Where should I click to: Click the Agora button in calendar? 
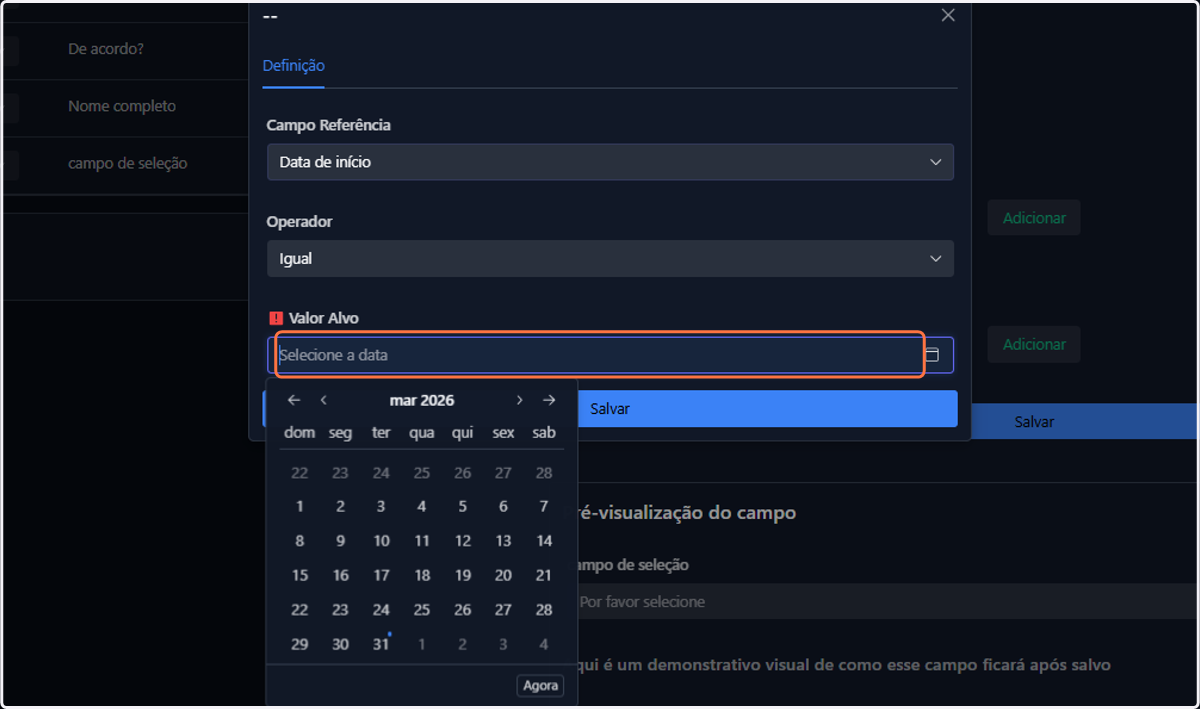pyautogui.click(x=541, y=686)
